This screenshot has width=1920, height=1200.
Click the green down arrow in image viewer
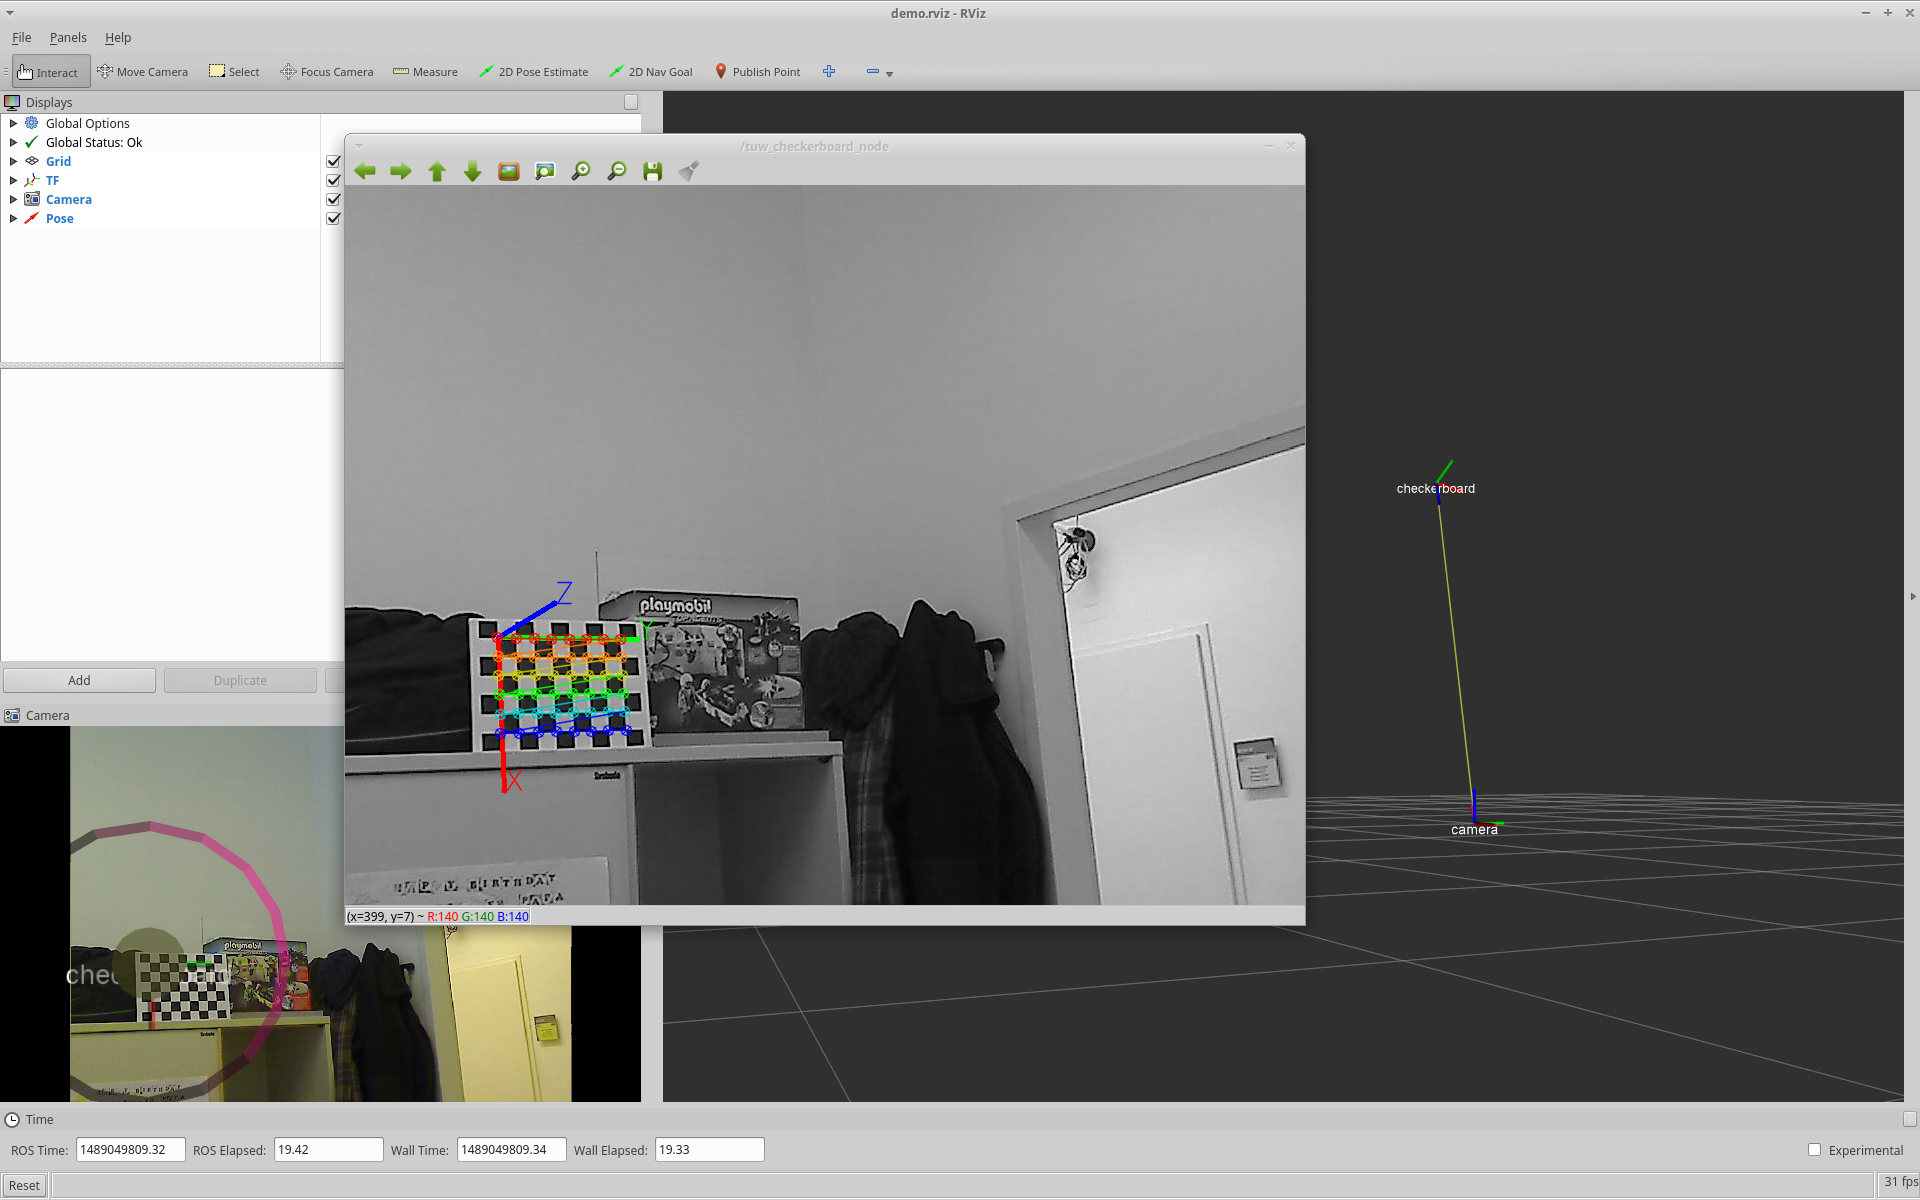(x=473, y=171)
